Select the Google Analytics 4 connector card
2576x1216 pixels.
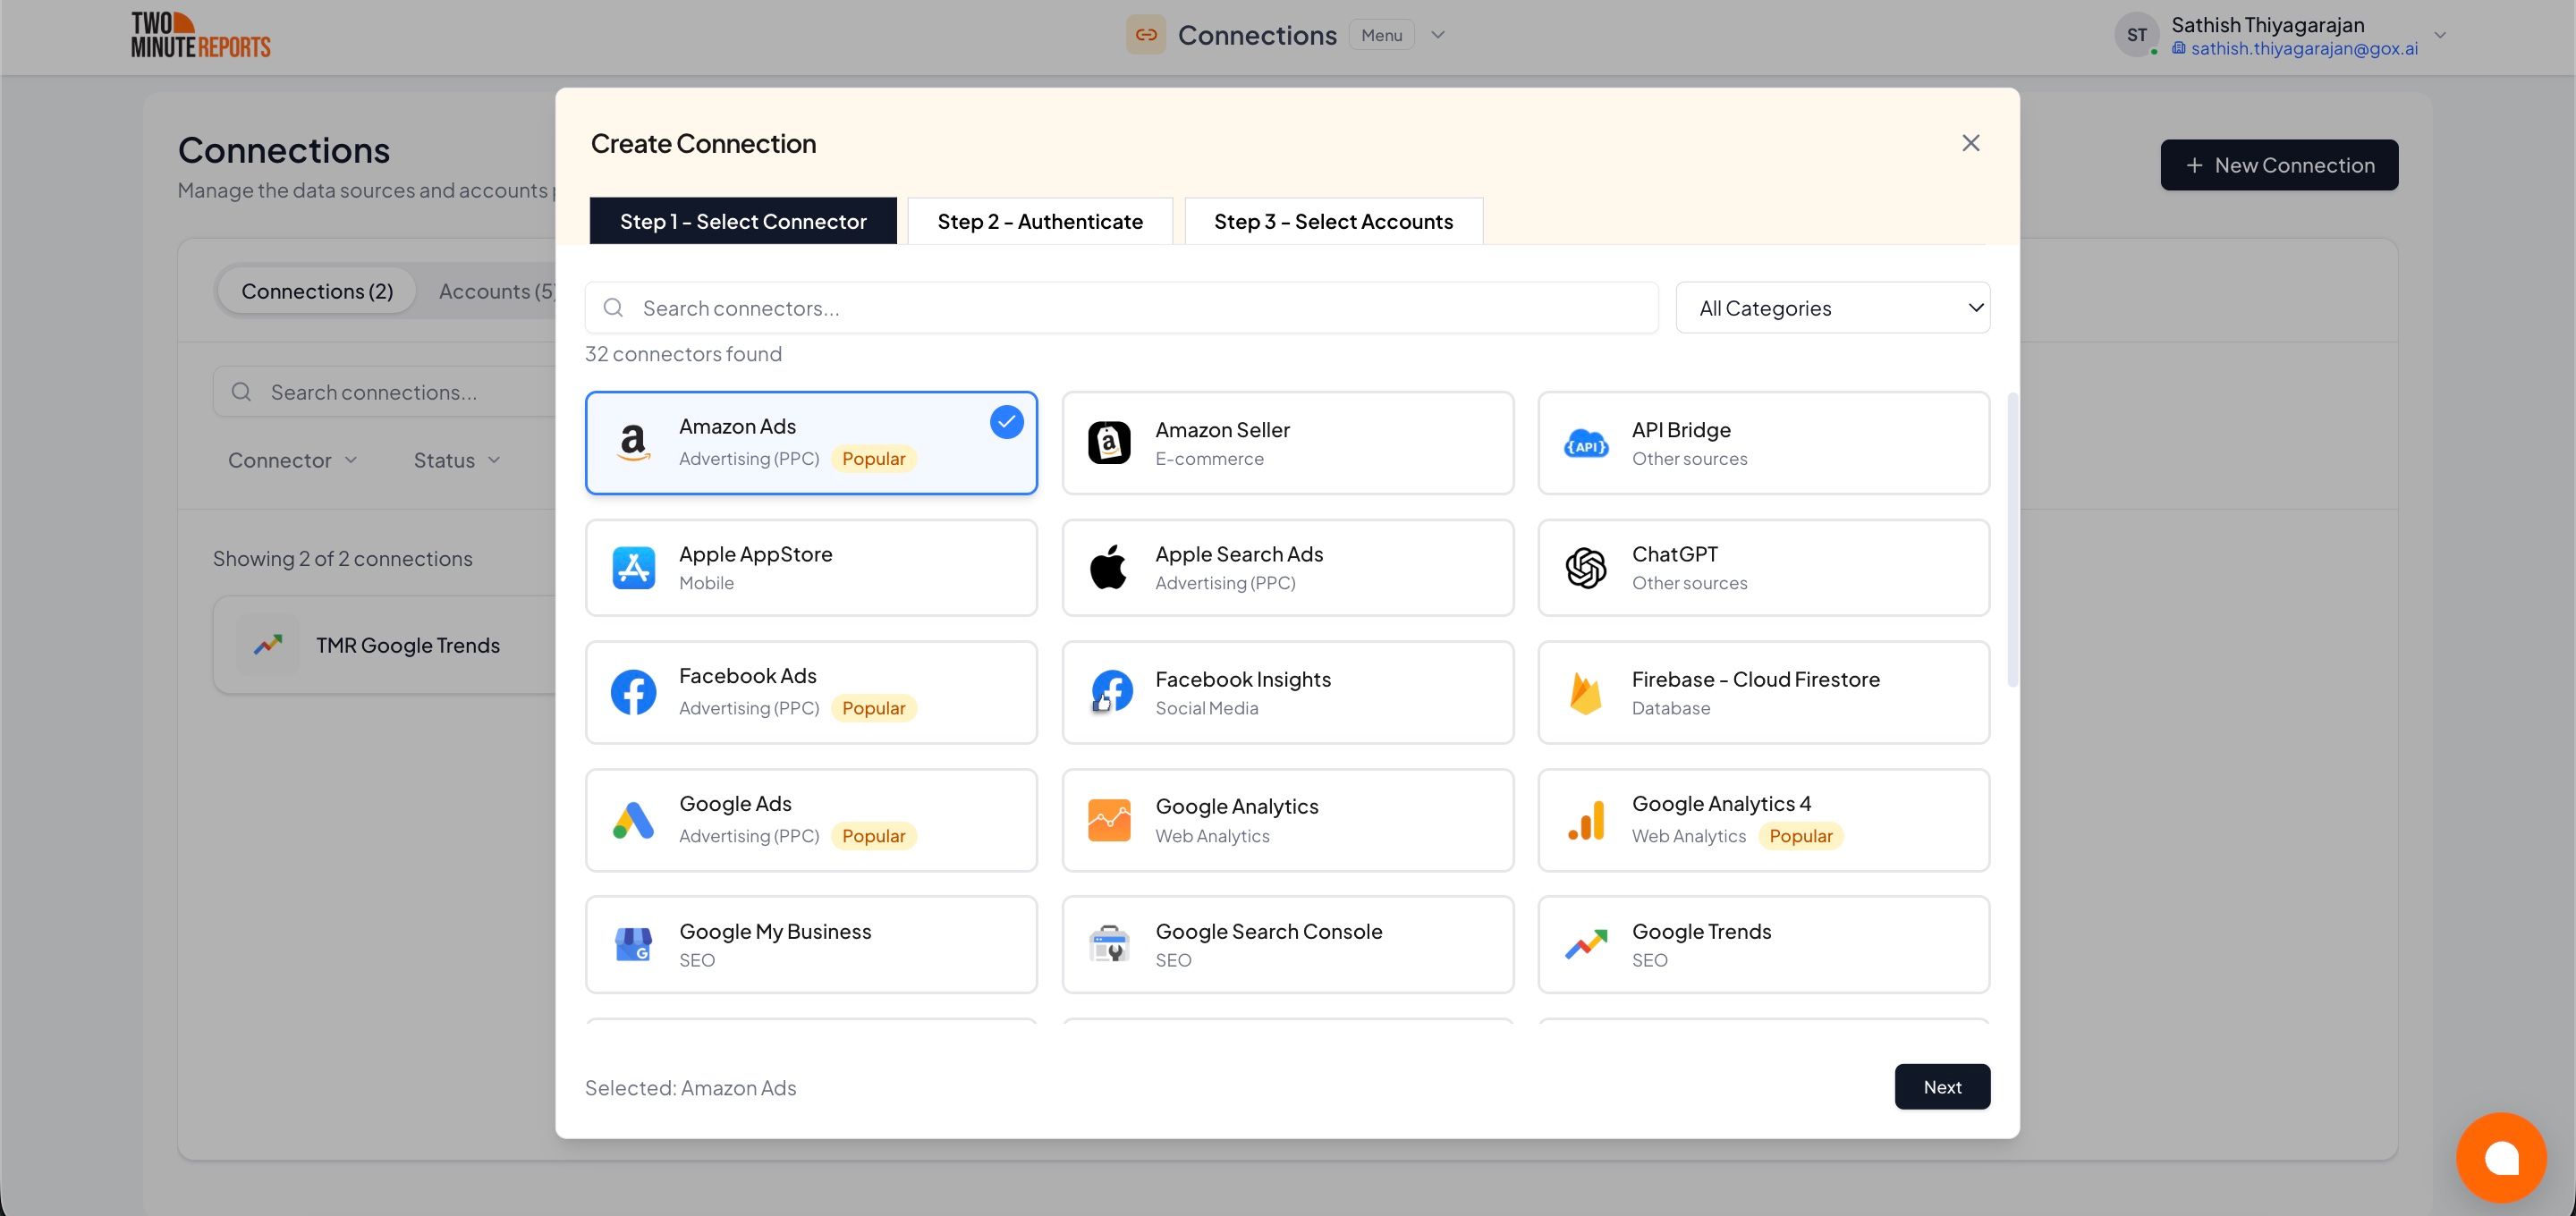pyautogui.click(x=1763, y=820)
